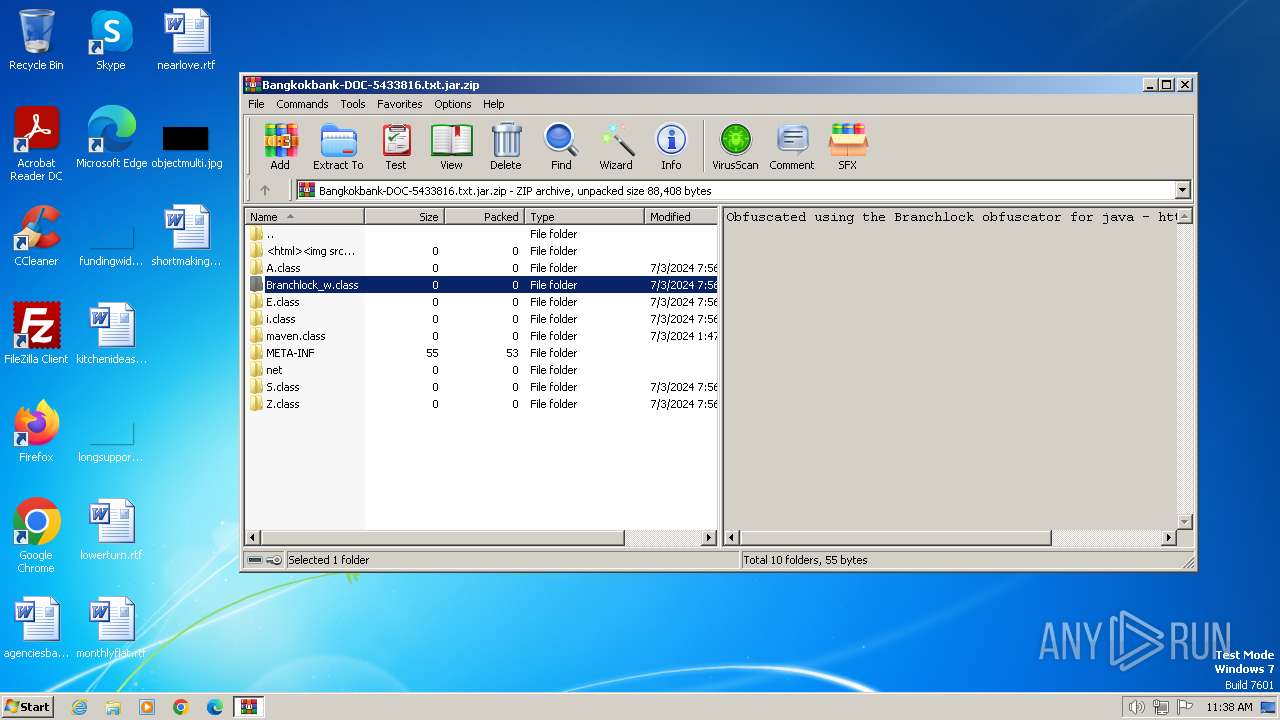Select the Google Chrome desktop shortcut
Screen dimensions: 1280x720
tap(36, 536)
